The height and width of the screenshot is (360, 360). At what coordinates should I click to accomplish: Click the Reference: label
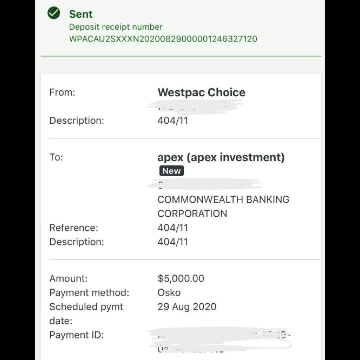coord(74,228)
